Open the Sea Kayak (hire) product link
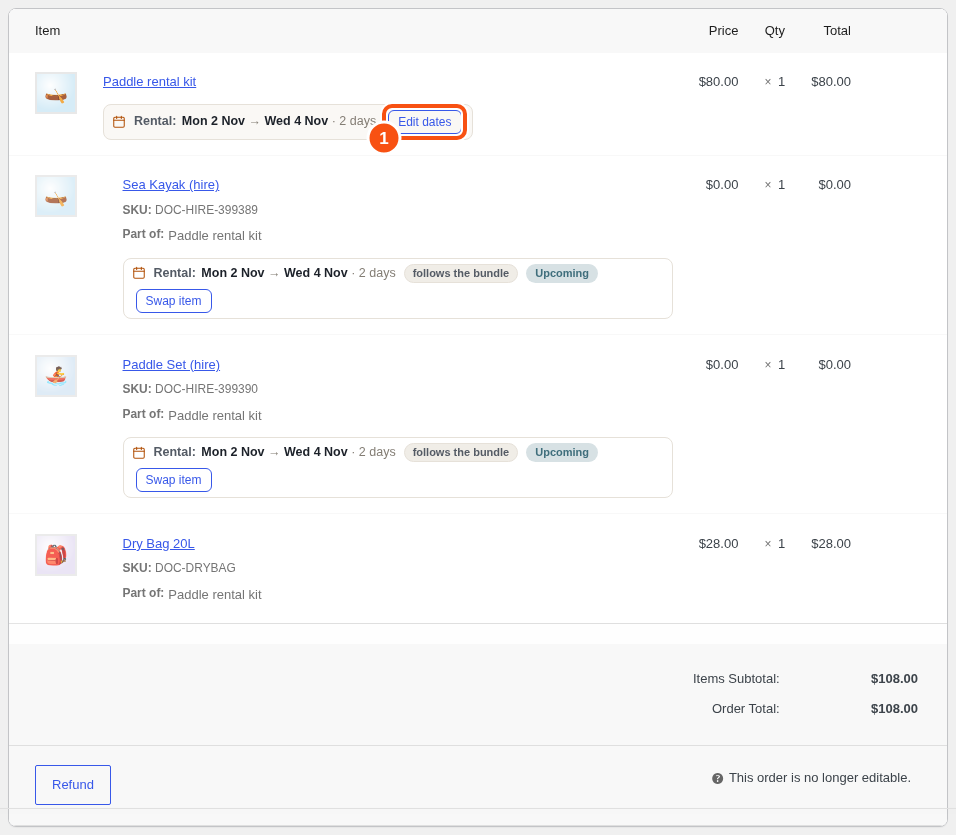This screenshot has width=956, height=835. click(x=171, y=185)
